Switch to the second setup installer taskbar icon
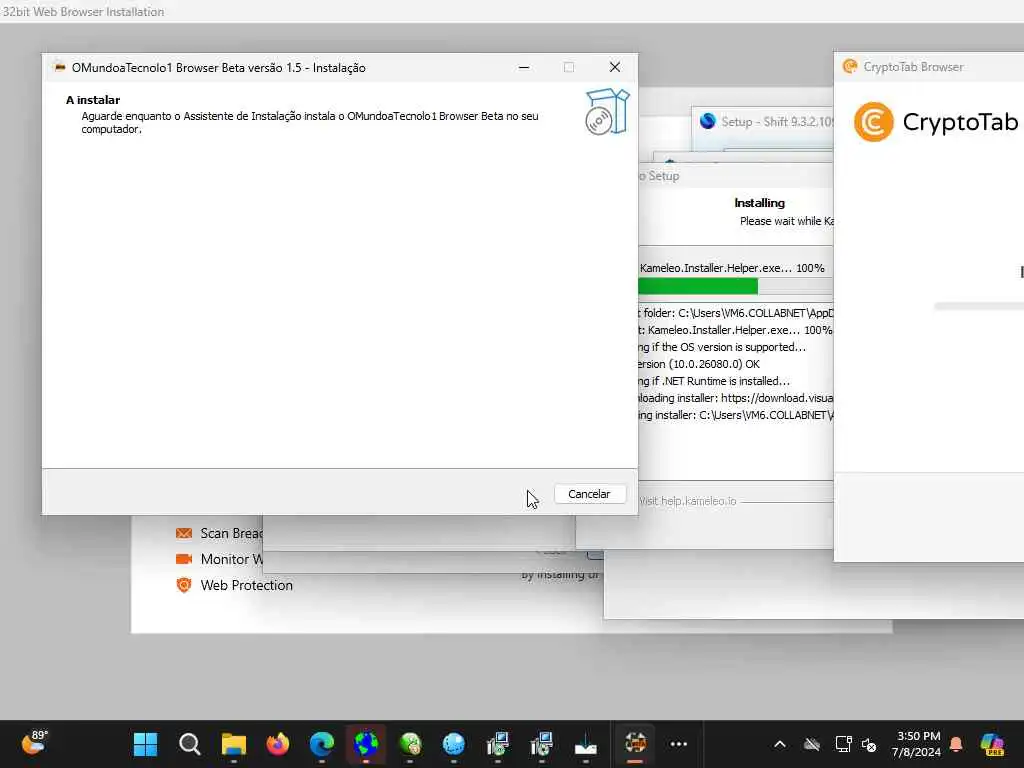The width and height of the screenshot is (1024, 768). pyautogui.click(x=542, y=744)
